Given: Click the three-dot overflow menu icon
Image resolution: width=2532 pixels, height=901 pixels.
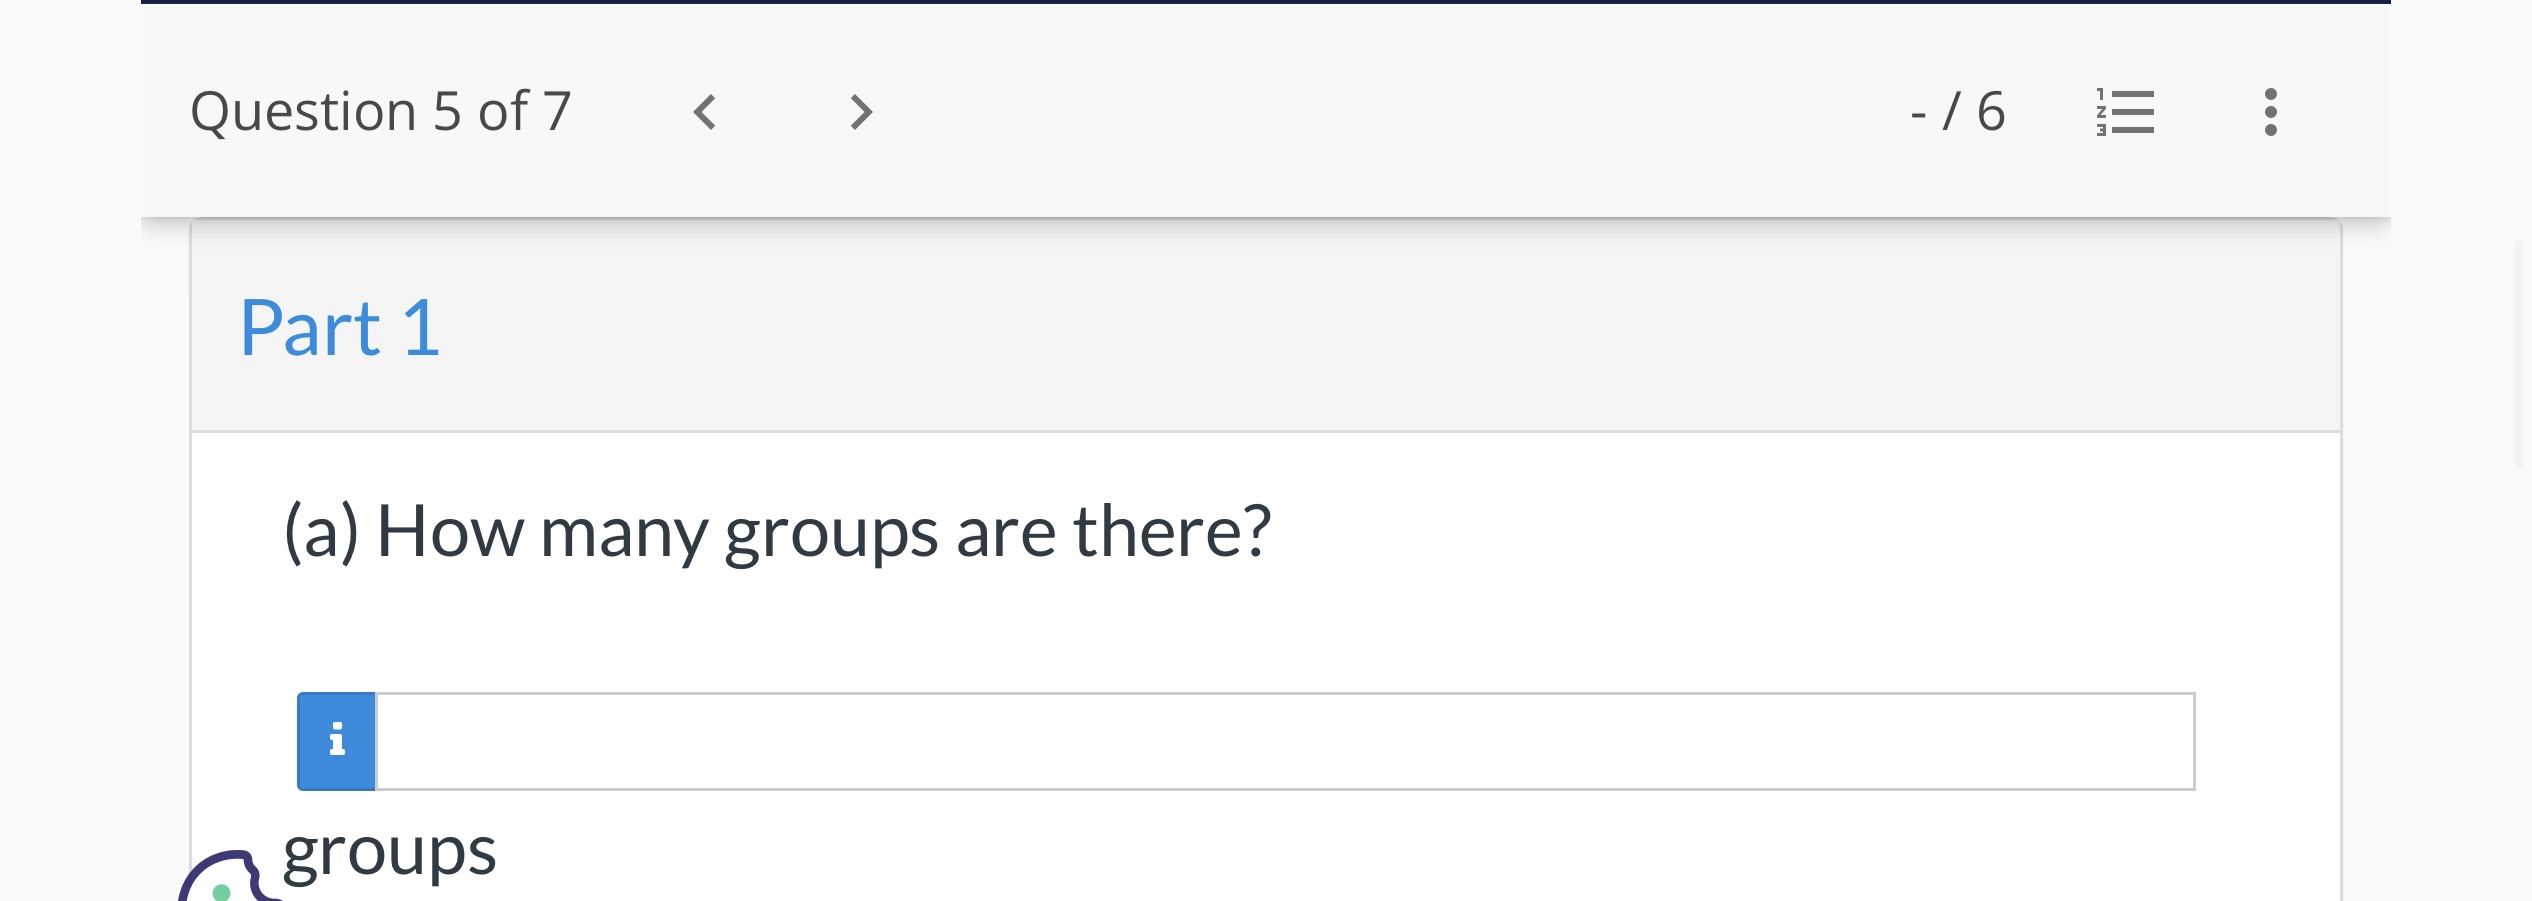Looking at the screenshot, I should coord(2268,112).
